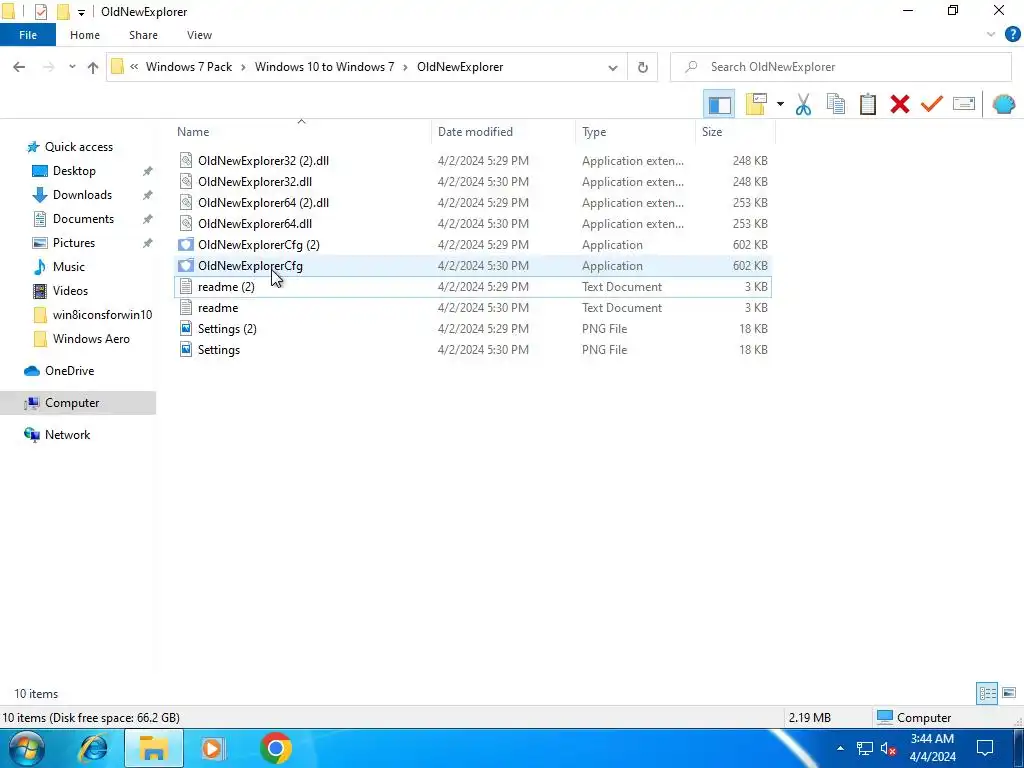1024x768 pixels.
Task: Select the OldNewExplorerCfg application name
Action: pos(250,266)
